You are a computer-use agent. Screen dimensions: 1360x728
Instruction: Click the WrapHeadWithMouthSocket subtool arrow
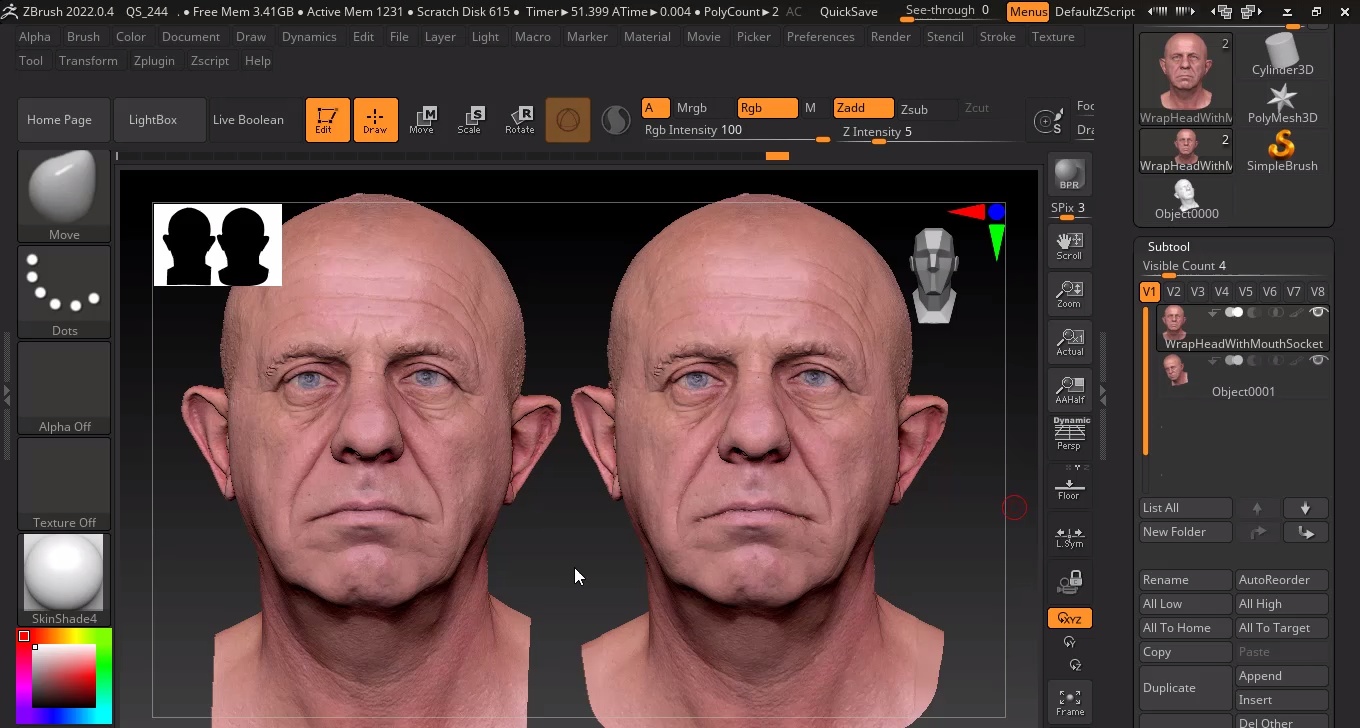pyautogui.click(x=1212, y=312)
